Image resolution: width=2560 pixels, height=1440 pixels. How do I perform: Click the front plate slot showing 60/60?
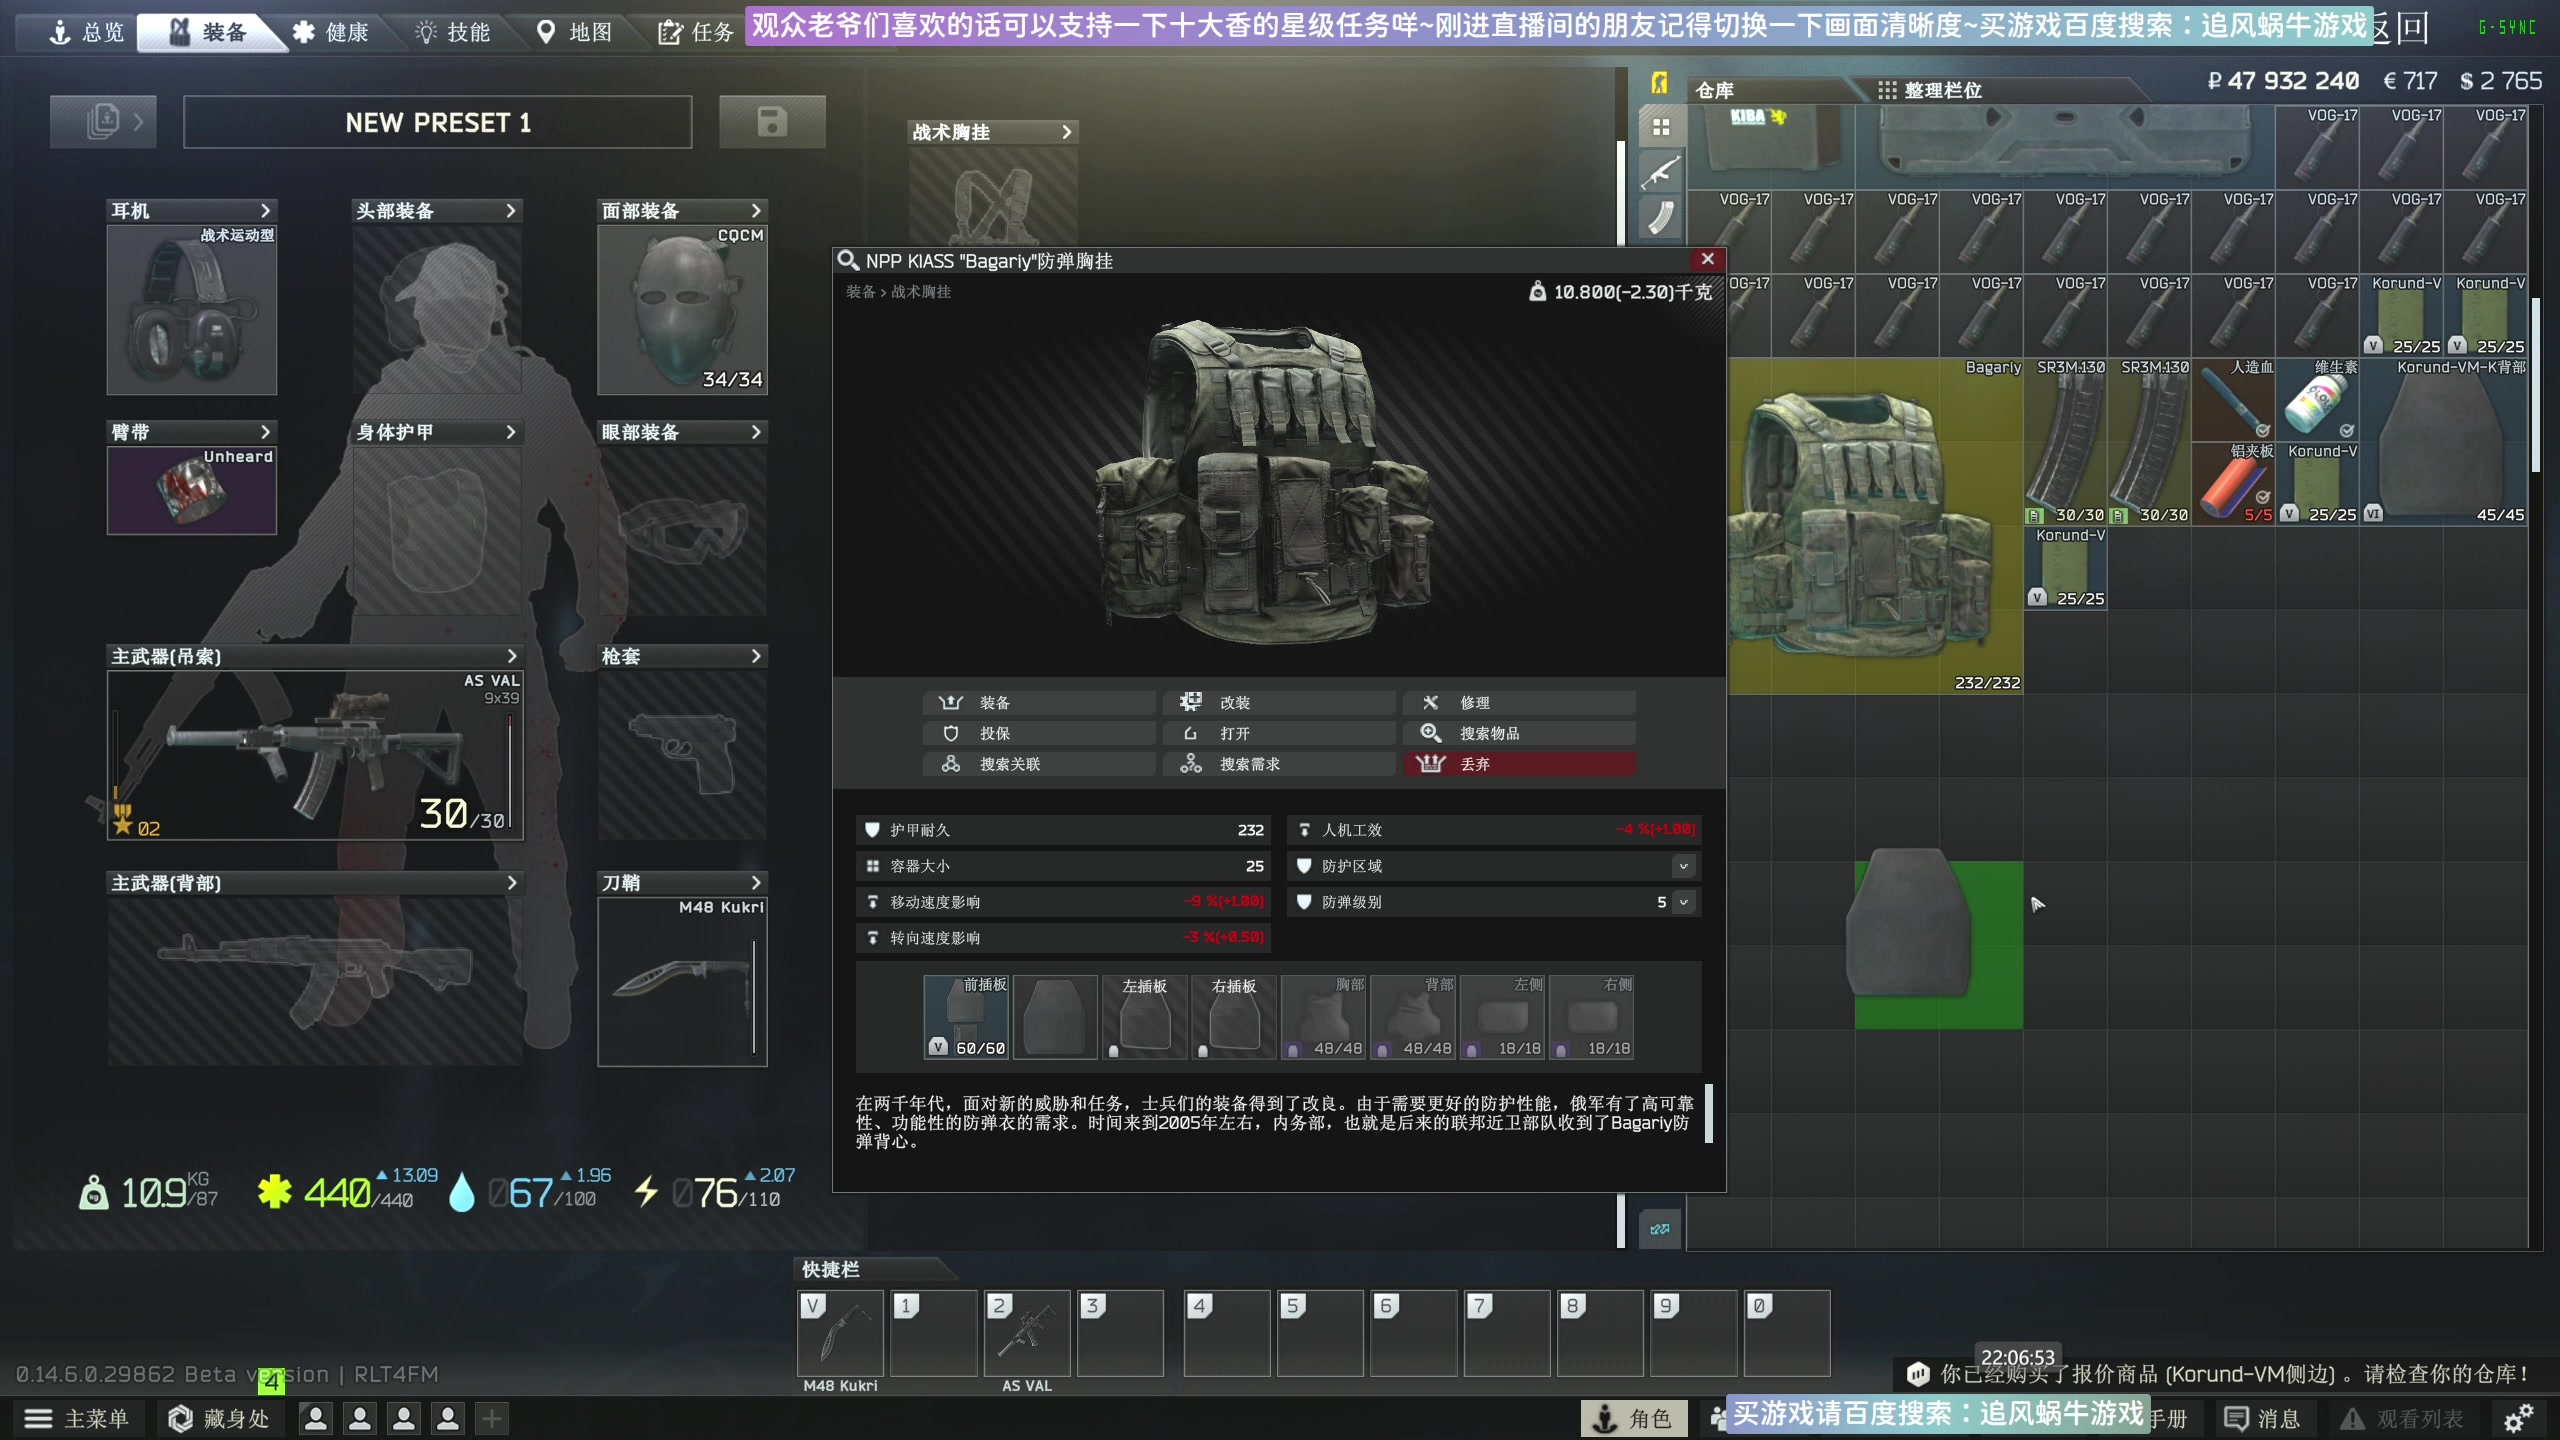[x=966, y=1017]
